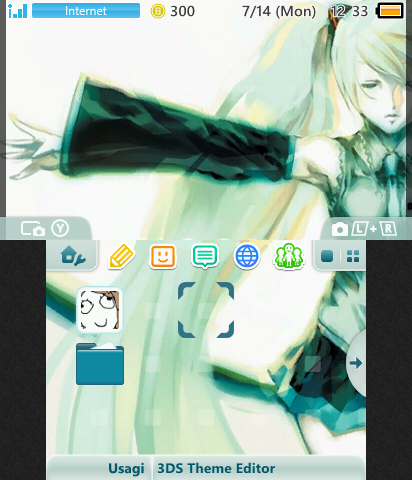Open Home Menu settings wrench icon

[x=73, y=256]
